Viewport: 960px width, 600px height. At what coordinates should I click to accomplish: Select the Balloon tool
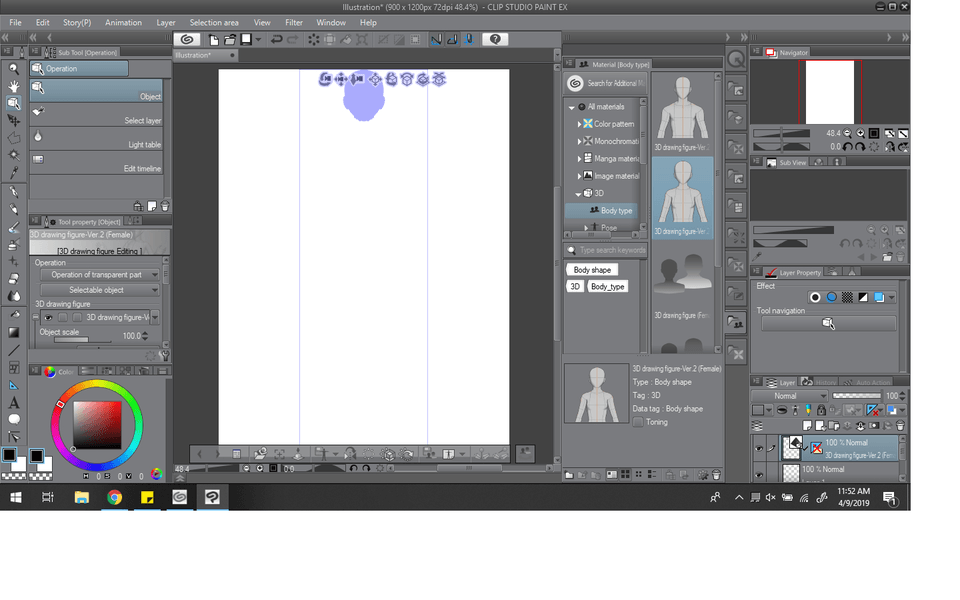[13, 420]
